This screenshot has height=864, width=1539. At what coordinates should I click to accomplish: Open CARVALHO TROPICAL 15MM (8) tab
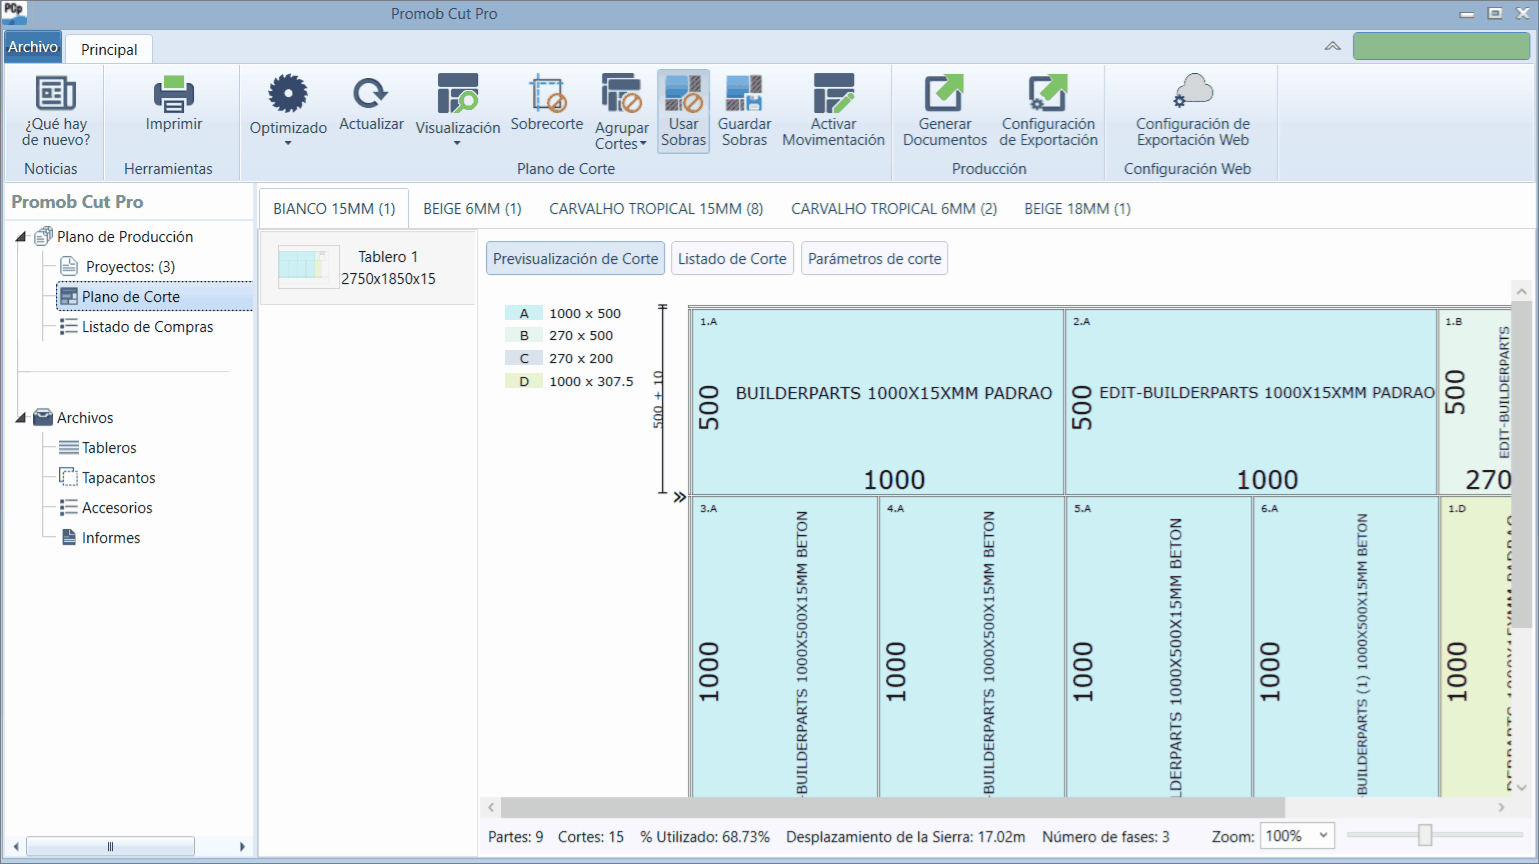point(656,208)
